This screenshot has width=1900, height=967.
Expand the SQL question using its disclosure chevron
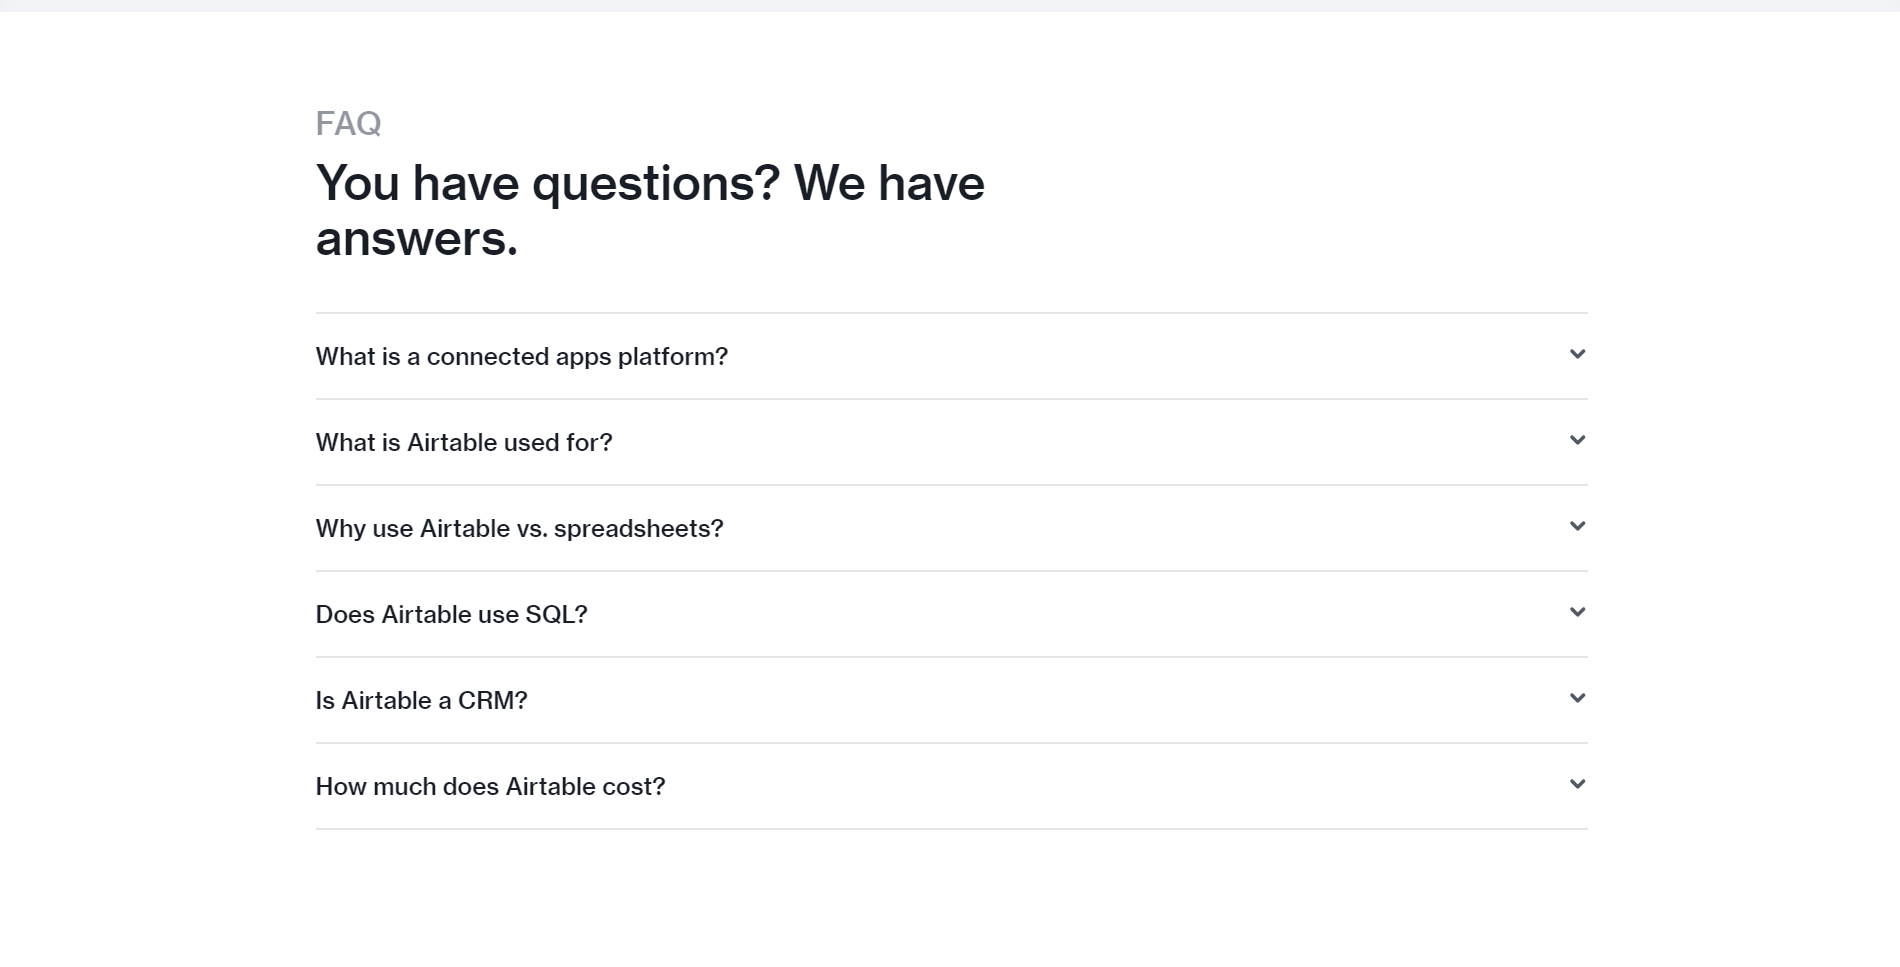tap(1577, 612)
